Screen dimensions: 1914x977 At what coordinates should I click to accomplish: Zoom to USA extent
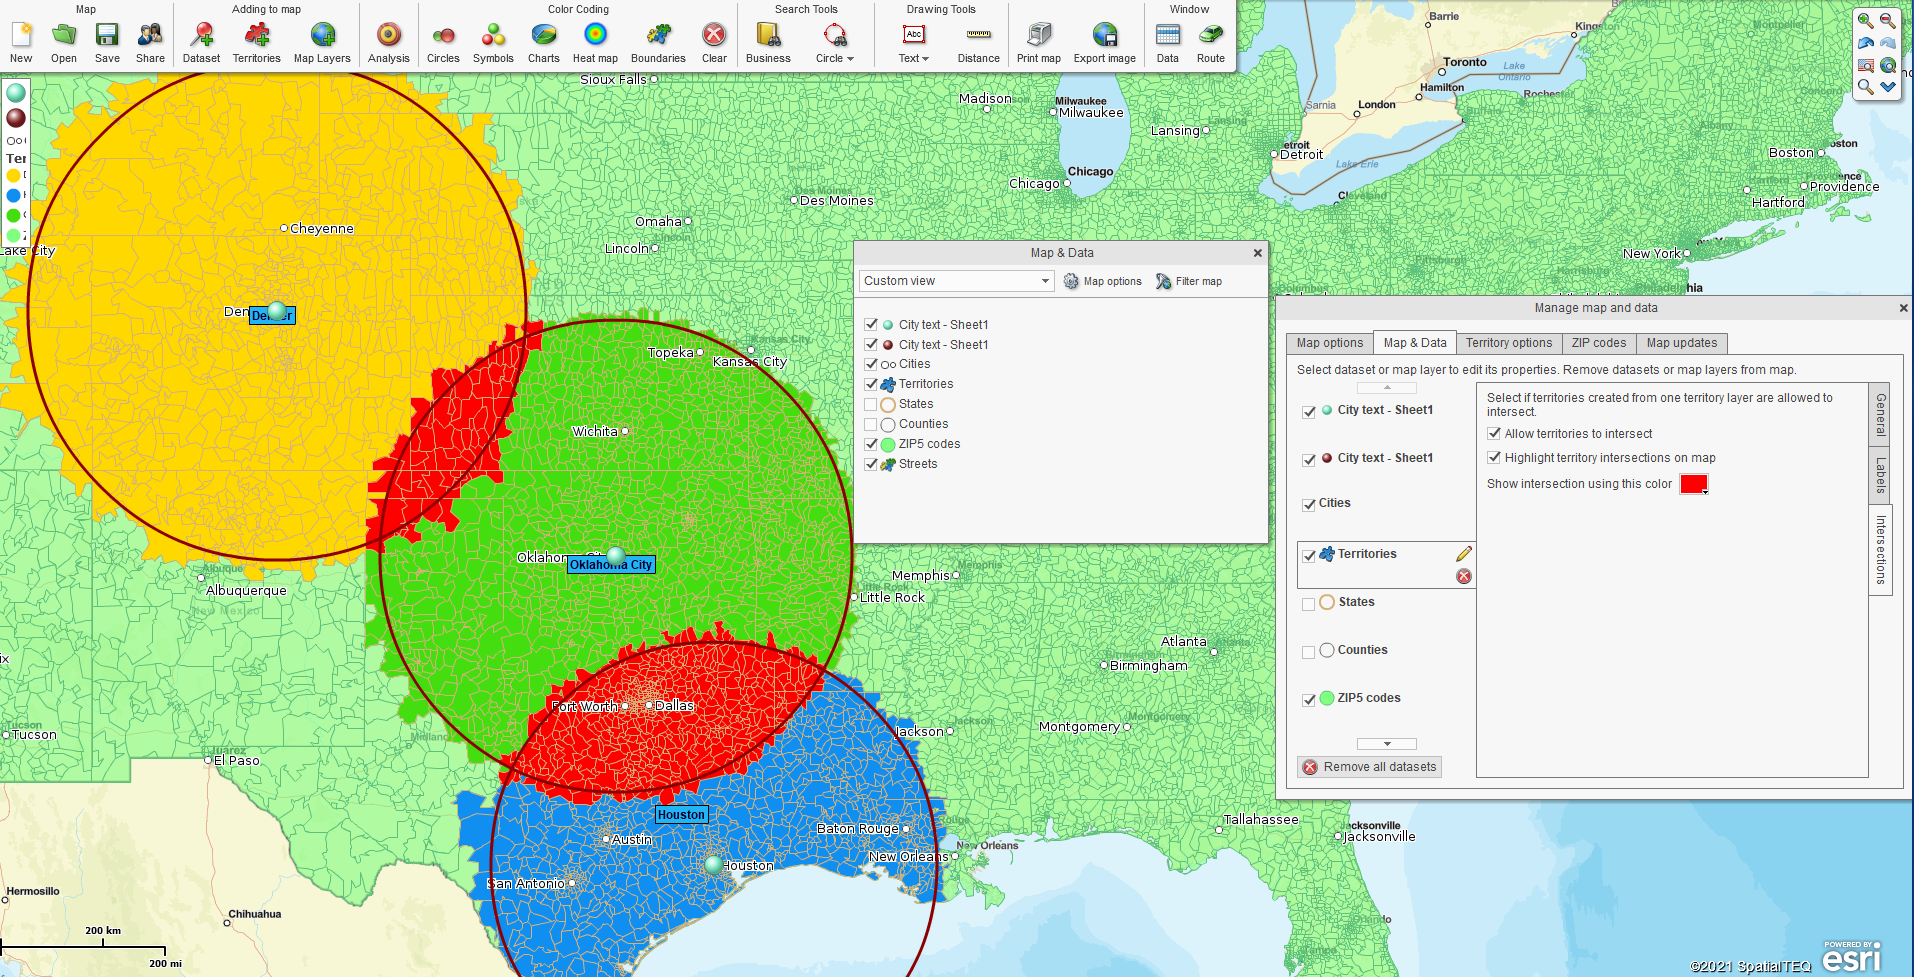click(1865, 66)
